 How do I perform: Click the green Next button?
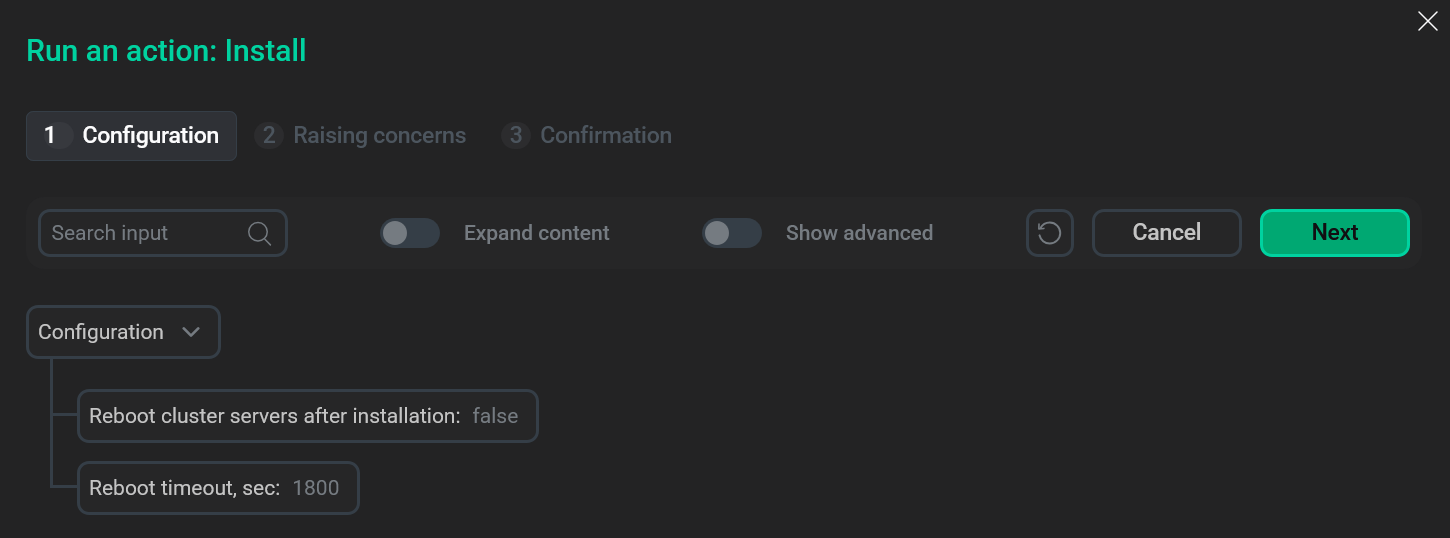coord(1334,233)
